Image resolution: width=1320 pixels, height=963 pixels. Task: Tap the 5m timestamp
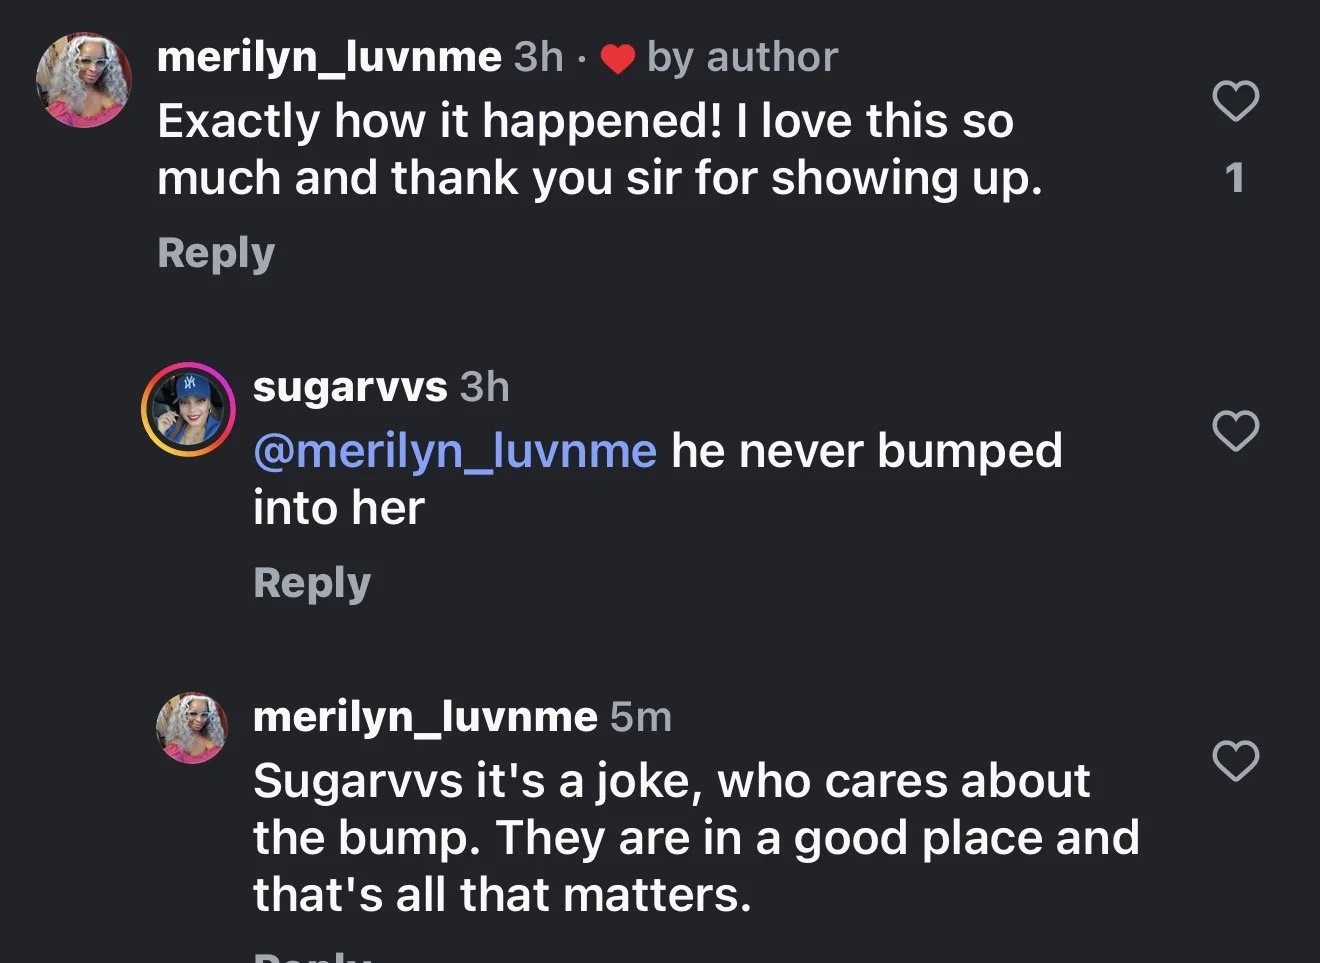coord(641,717)
